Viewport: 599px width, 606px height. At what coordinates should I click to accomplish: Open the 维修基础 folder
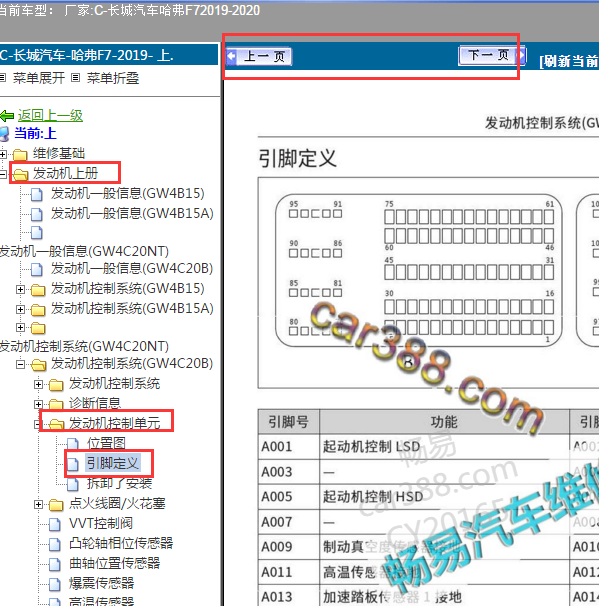coord(59,153)
